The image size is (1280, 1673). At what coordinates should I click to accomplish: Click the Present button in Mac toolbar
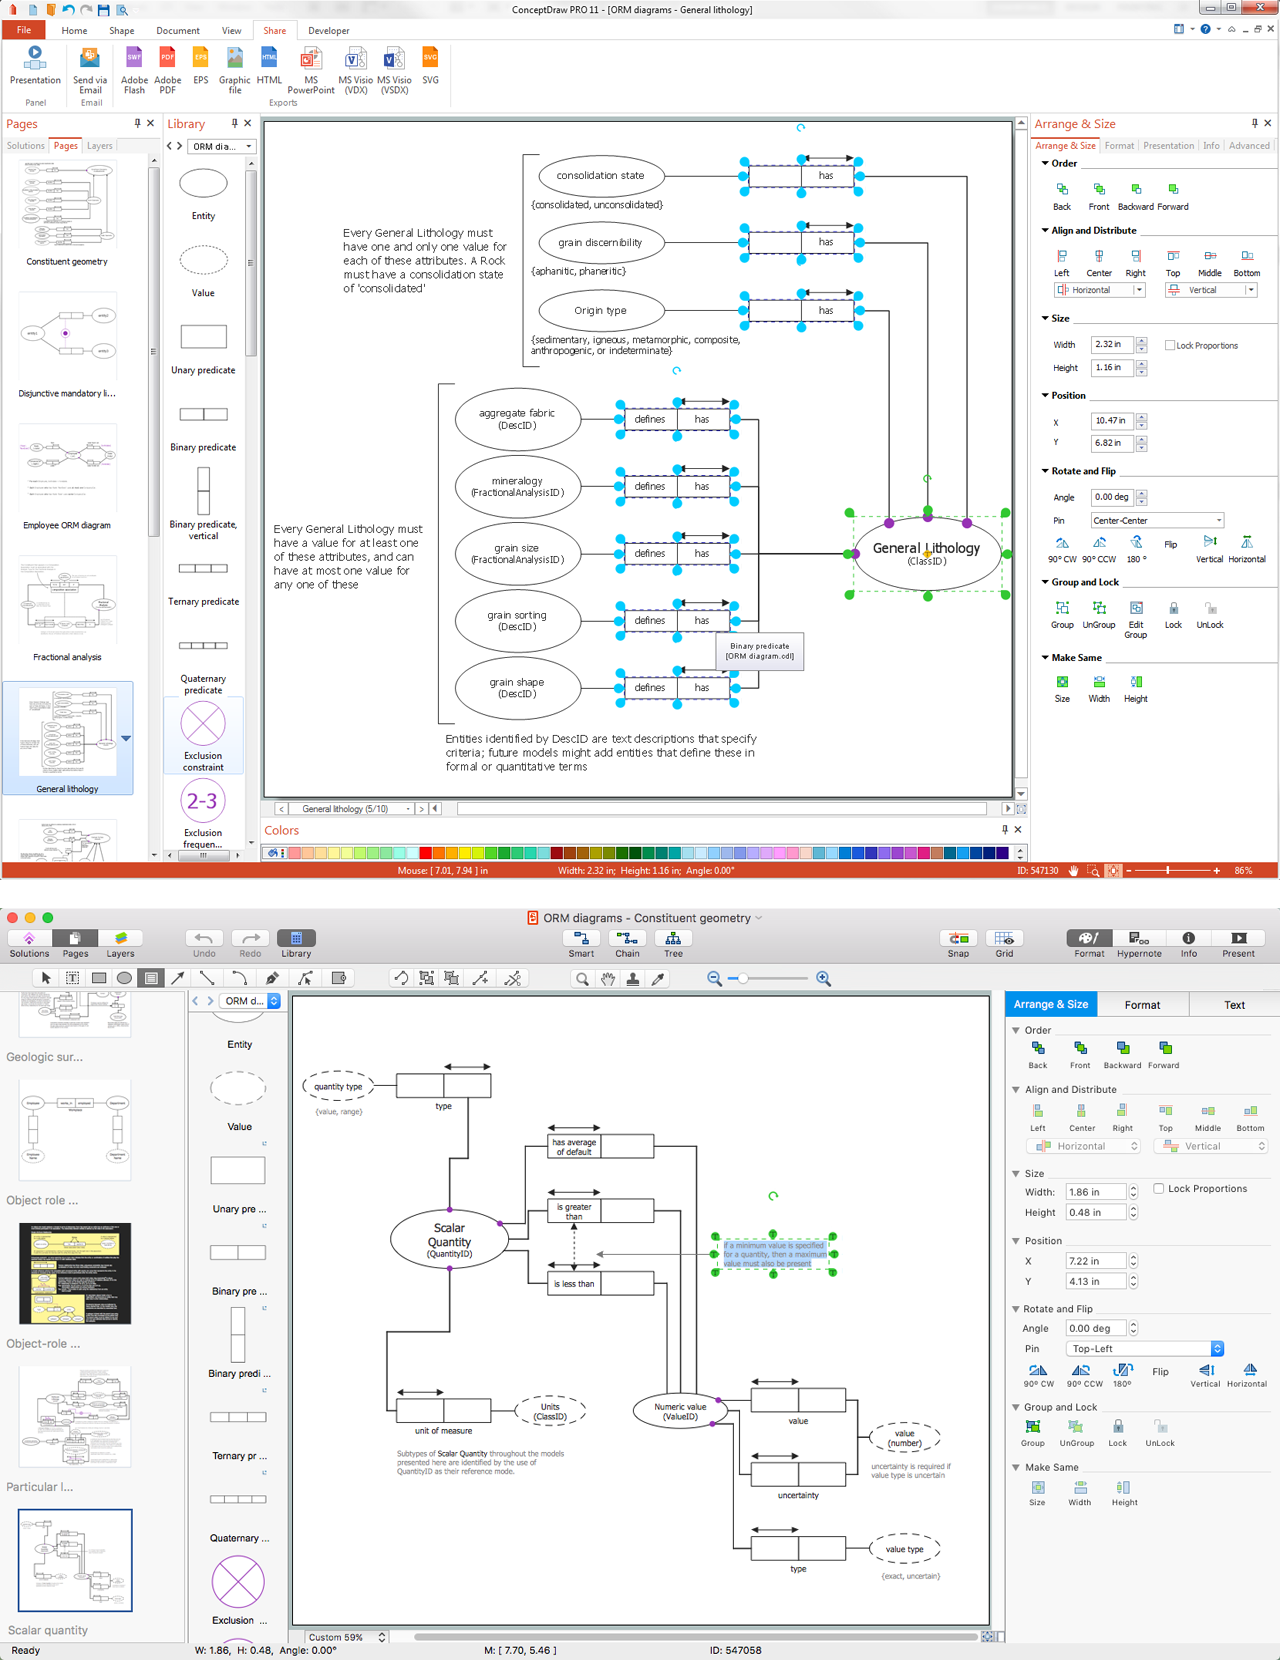tap(1238, 943)
